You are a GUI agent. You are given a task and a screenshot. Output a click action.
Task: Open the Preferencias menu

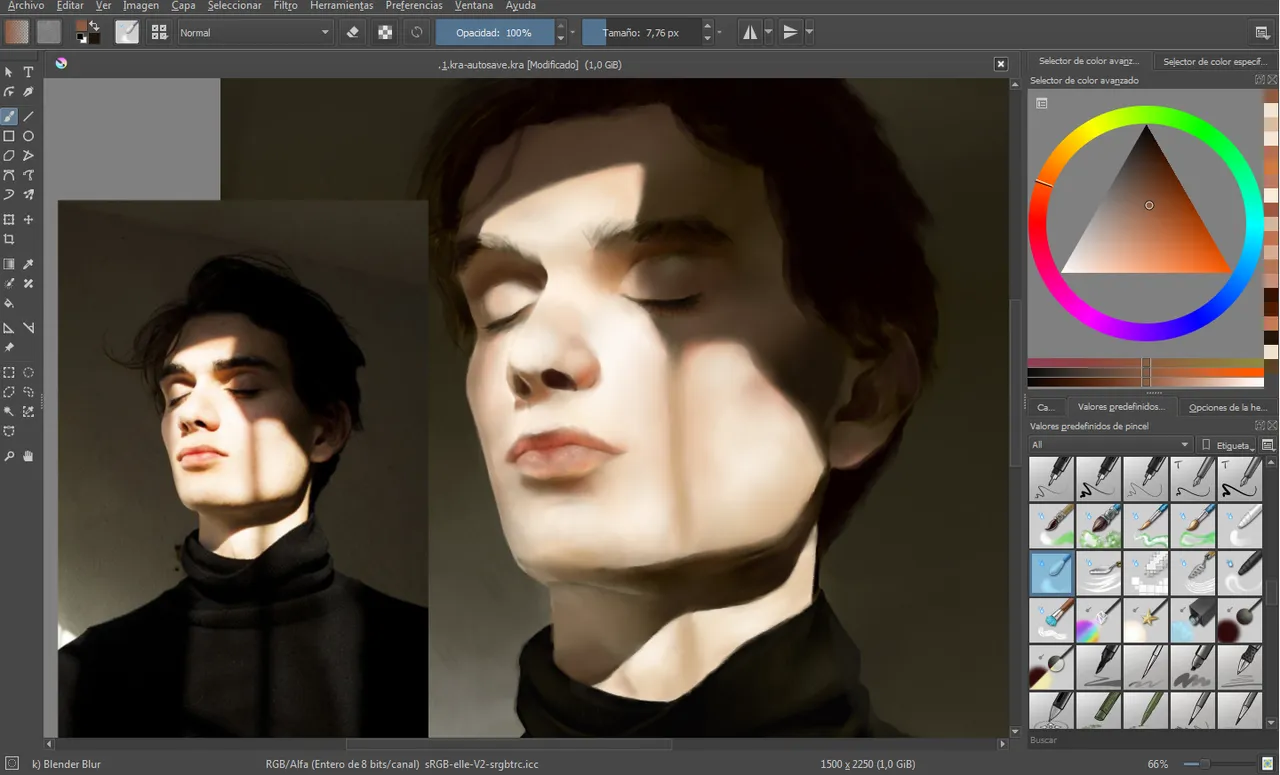[414, 6]
